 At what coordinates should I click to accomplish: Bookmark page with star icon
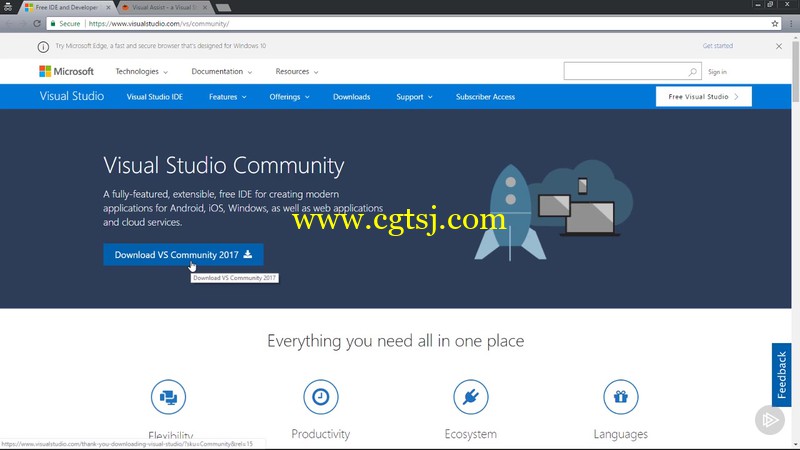775,23
